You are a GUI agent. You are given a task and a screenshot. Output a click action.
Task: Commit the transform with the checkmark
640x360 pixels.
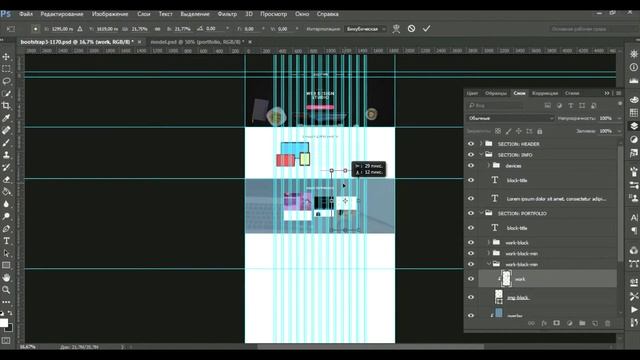tap(427, 29)
